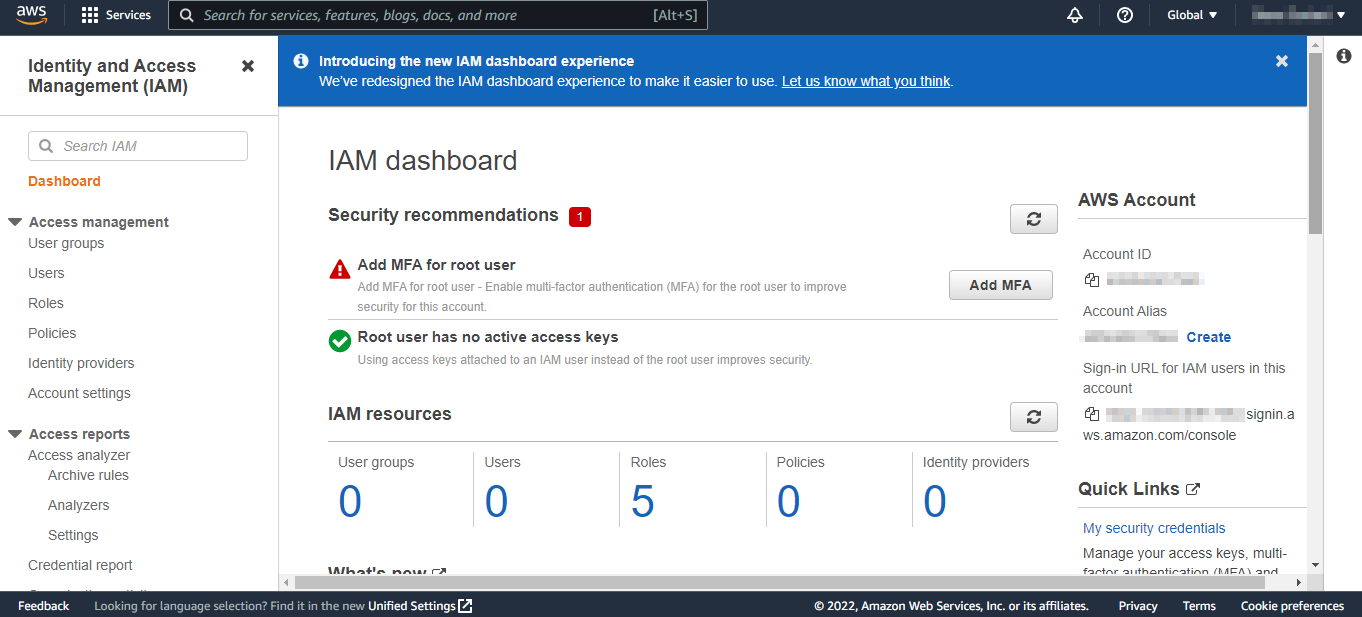Open Identity providers in sidebar
Screen dimensions: 1362x617
tap(81, 363)
